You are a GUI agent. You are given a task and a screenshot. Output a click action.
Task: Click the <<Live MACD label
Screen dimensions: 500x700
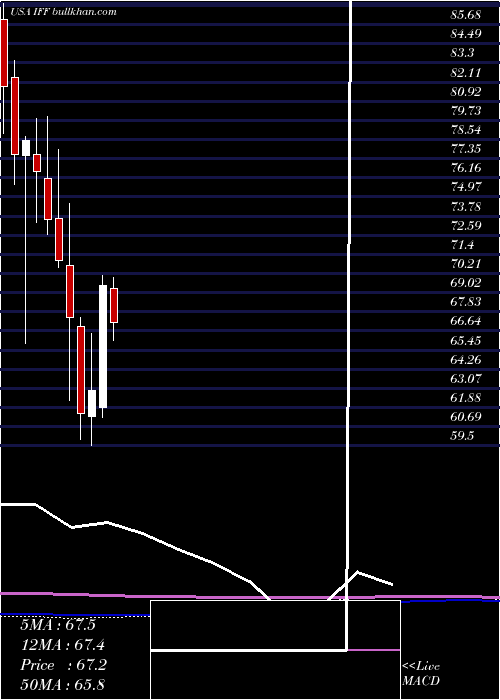421,674
